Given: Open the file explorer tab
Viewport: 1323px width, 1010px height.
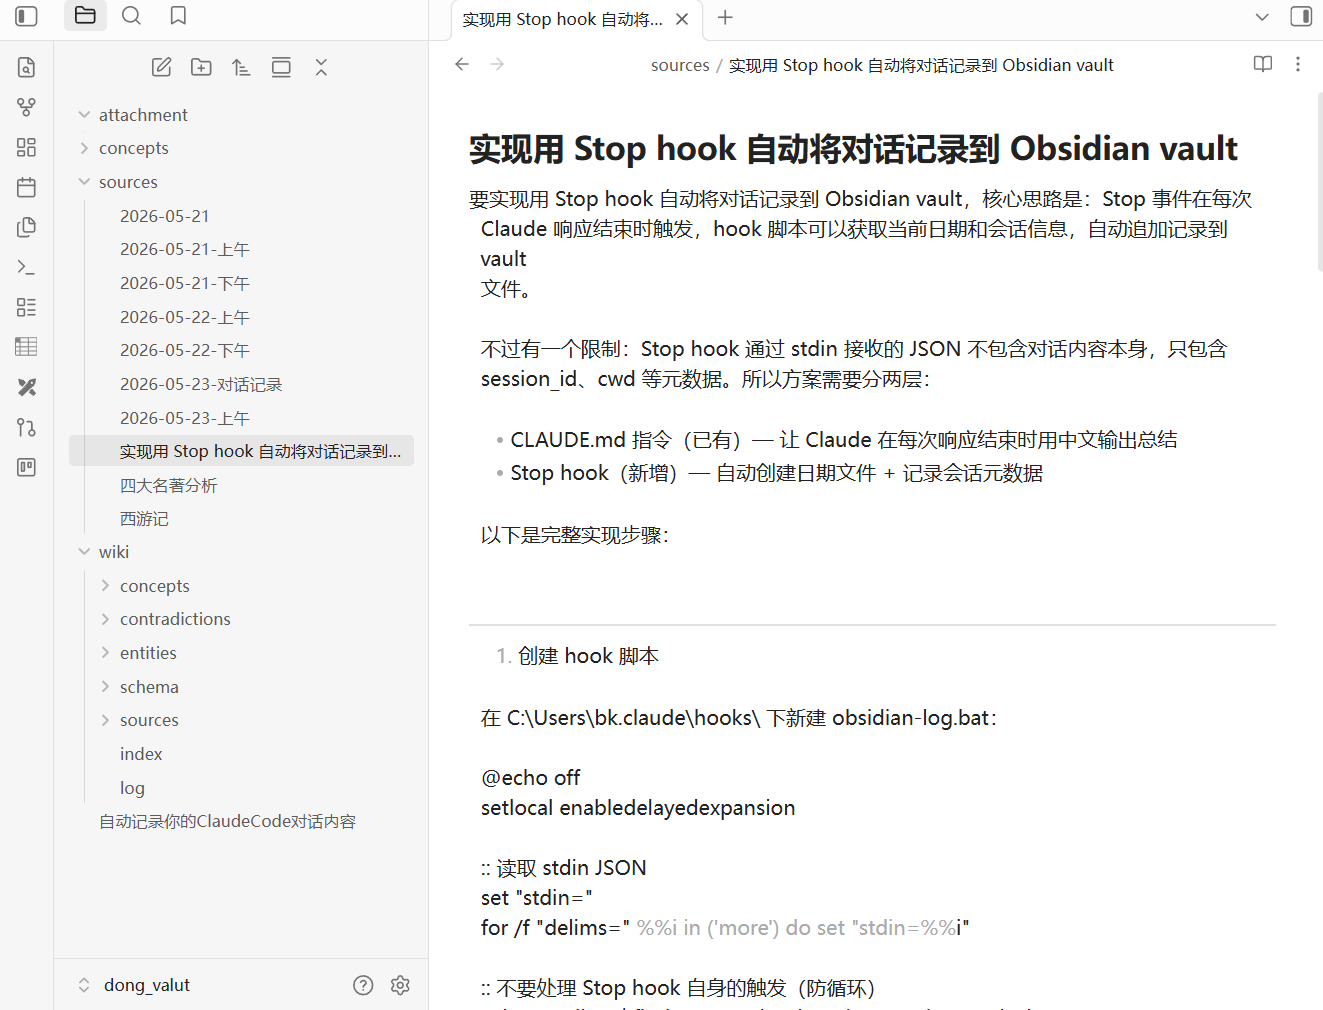Looking at the screenshot, I should (85, 16).
